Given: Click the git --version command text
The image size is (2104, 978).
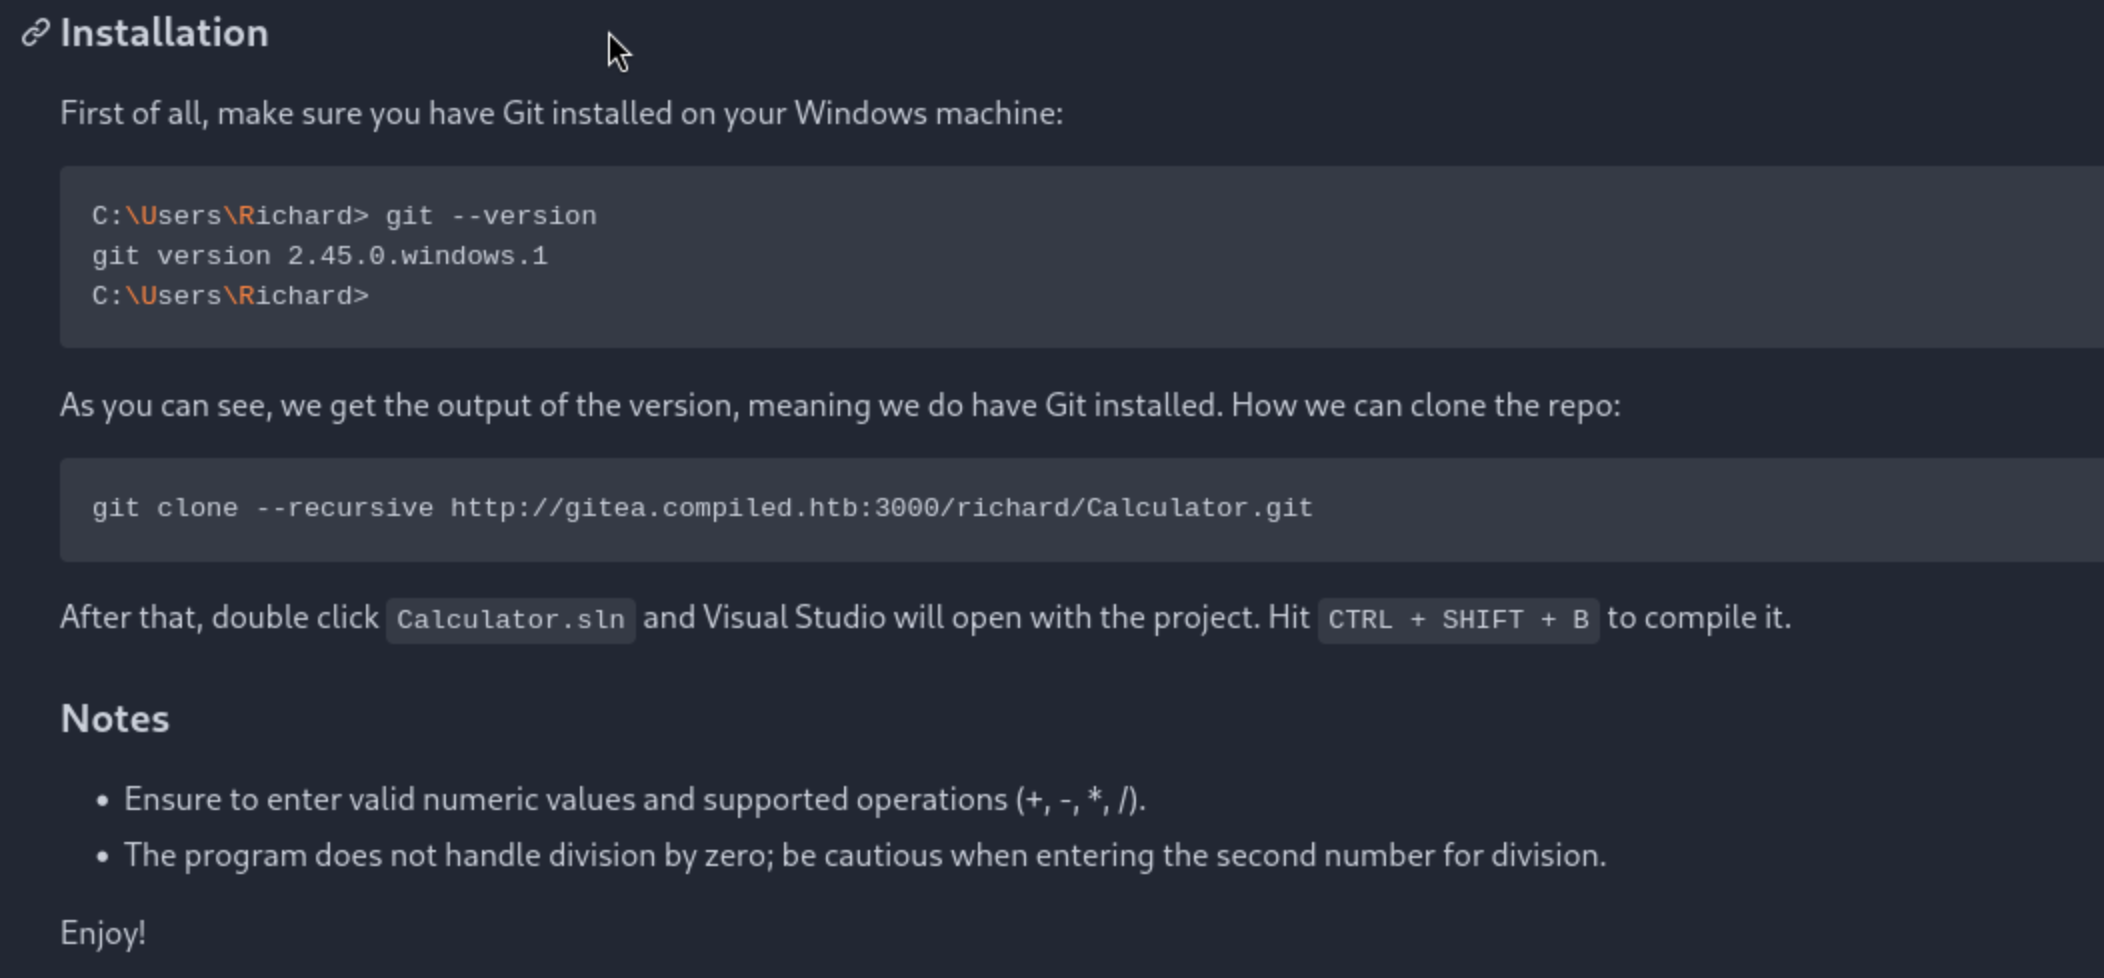Looking at the screenshot, I should (x=491, y=216).
